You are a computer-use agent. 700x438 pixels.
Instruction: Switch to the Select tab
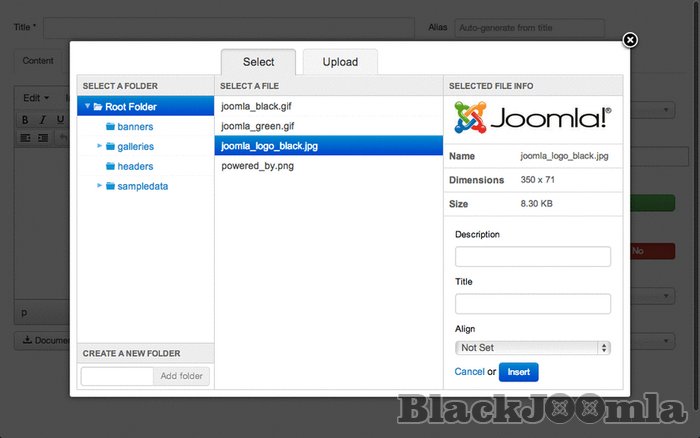258,62
